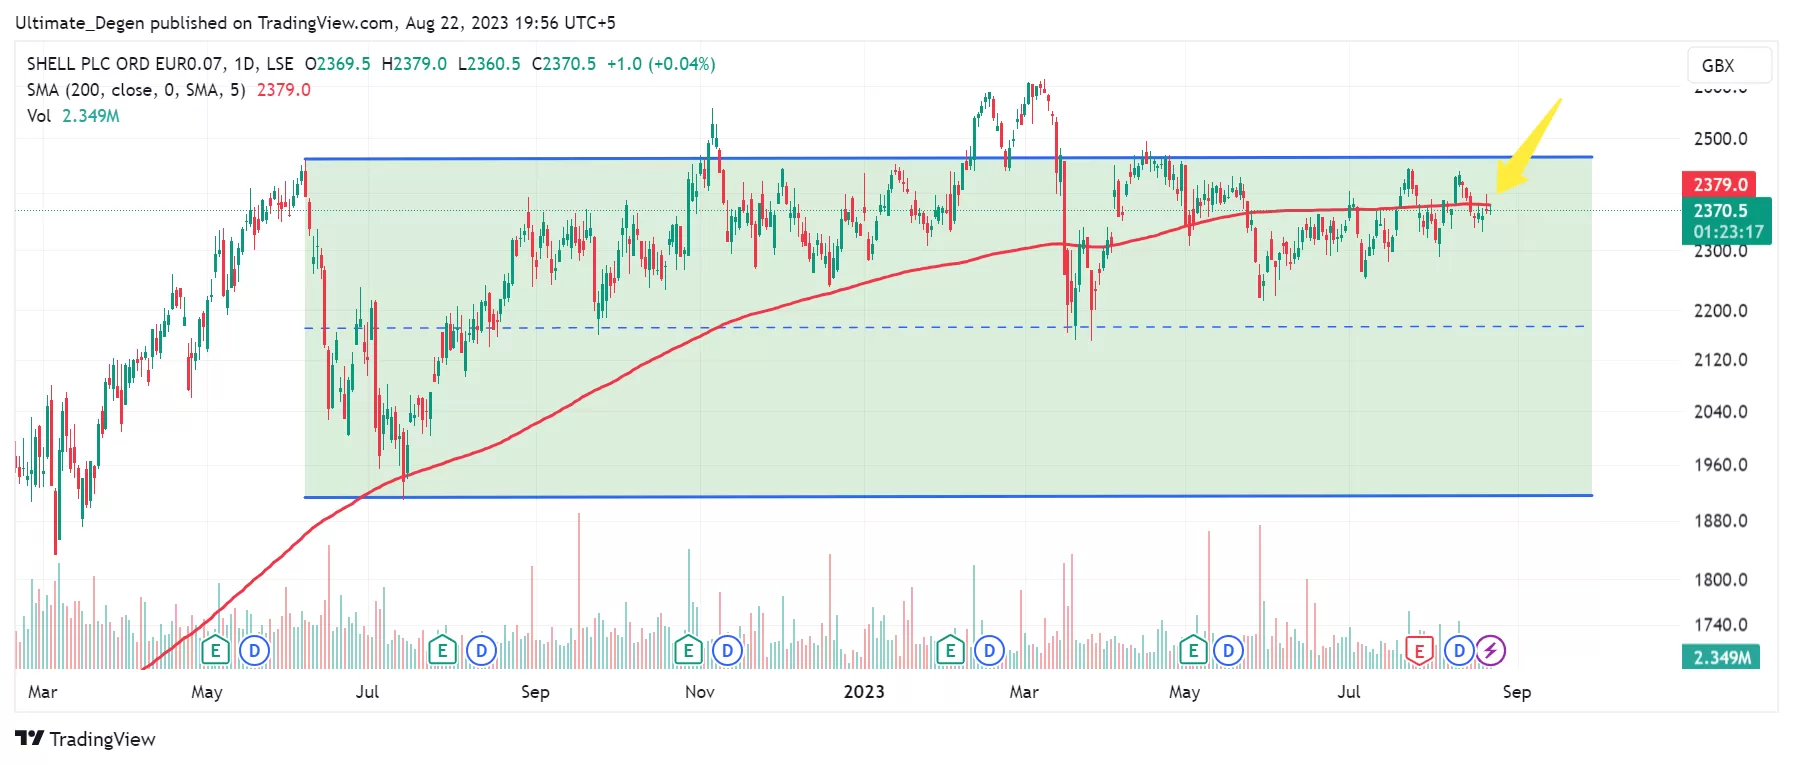Click the SHELL PLC ORD EUR0.07 symbol title
This screenshot has width=1793, height=765.
coord(125,64)
